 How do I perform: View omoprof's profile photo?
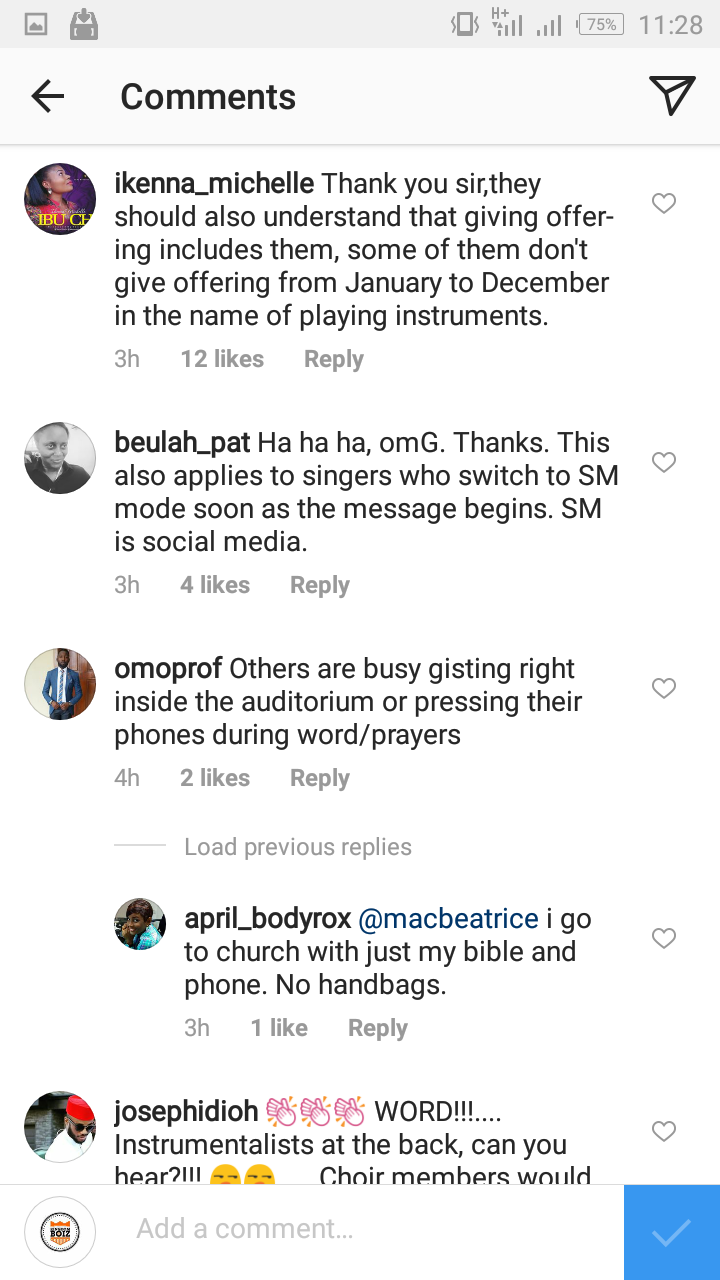tap(60, 684)
